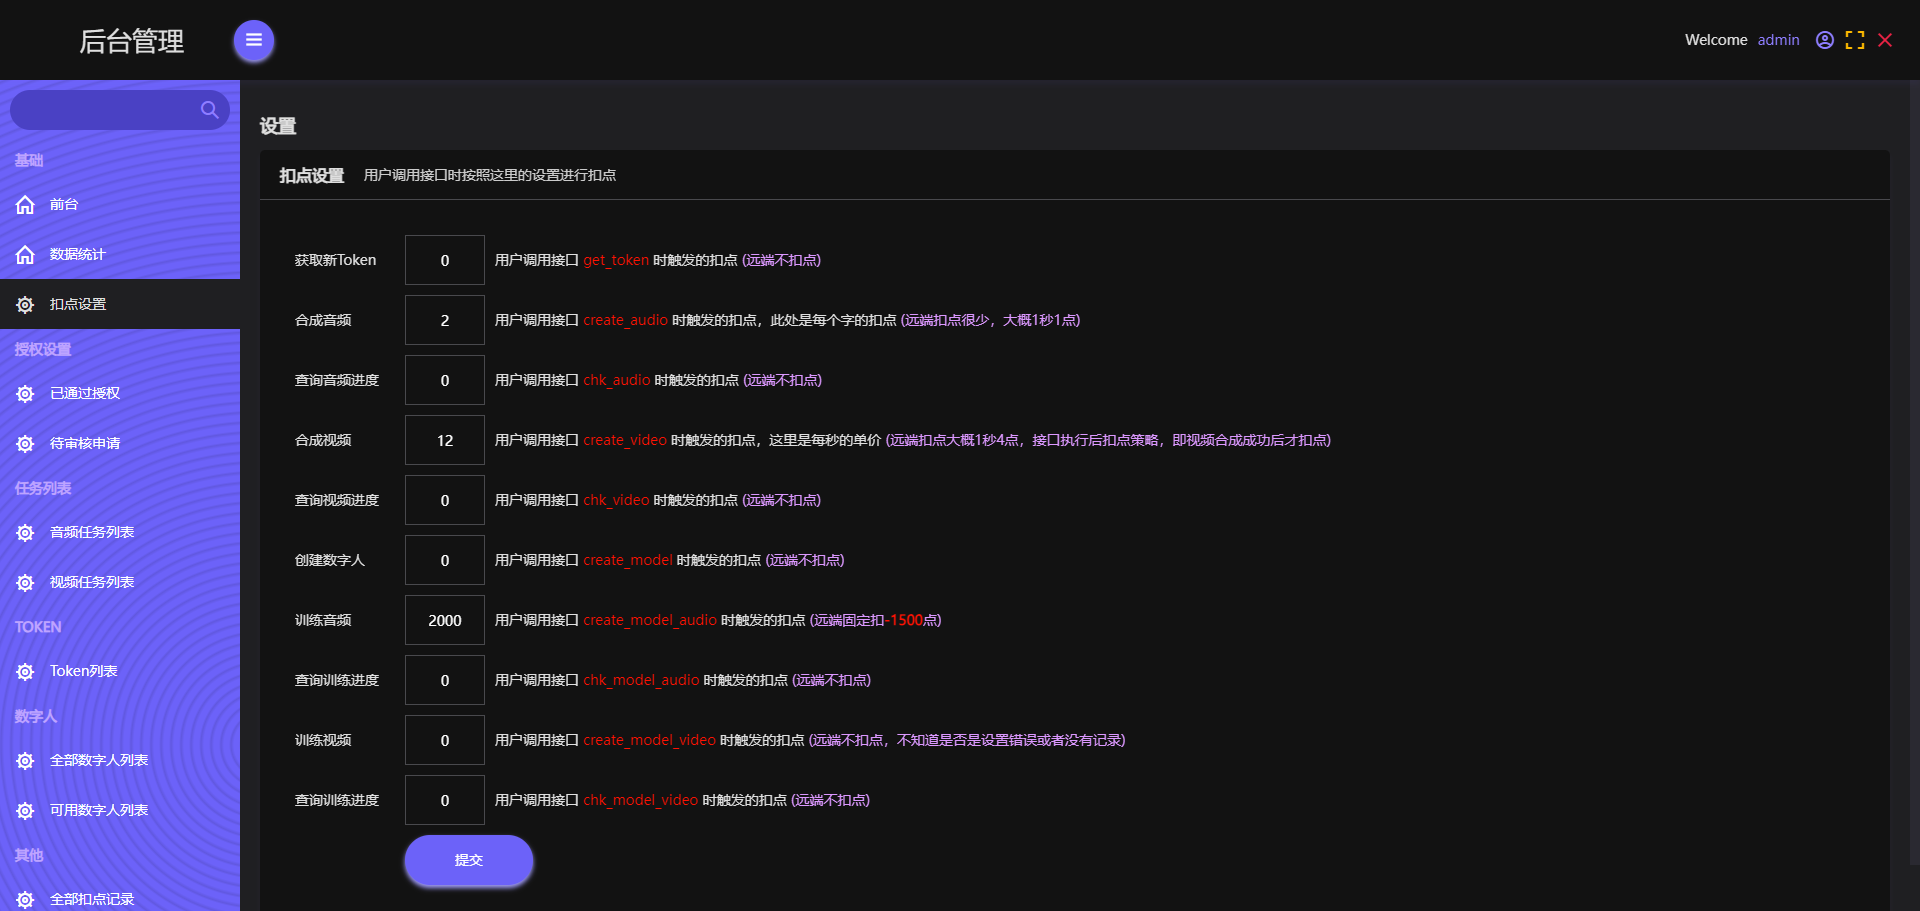Viewport: 1920px width, 911px height.
Task: Click the red X logout icon
Action: point(1885,40)
